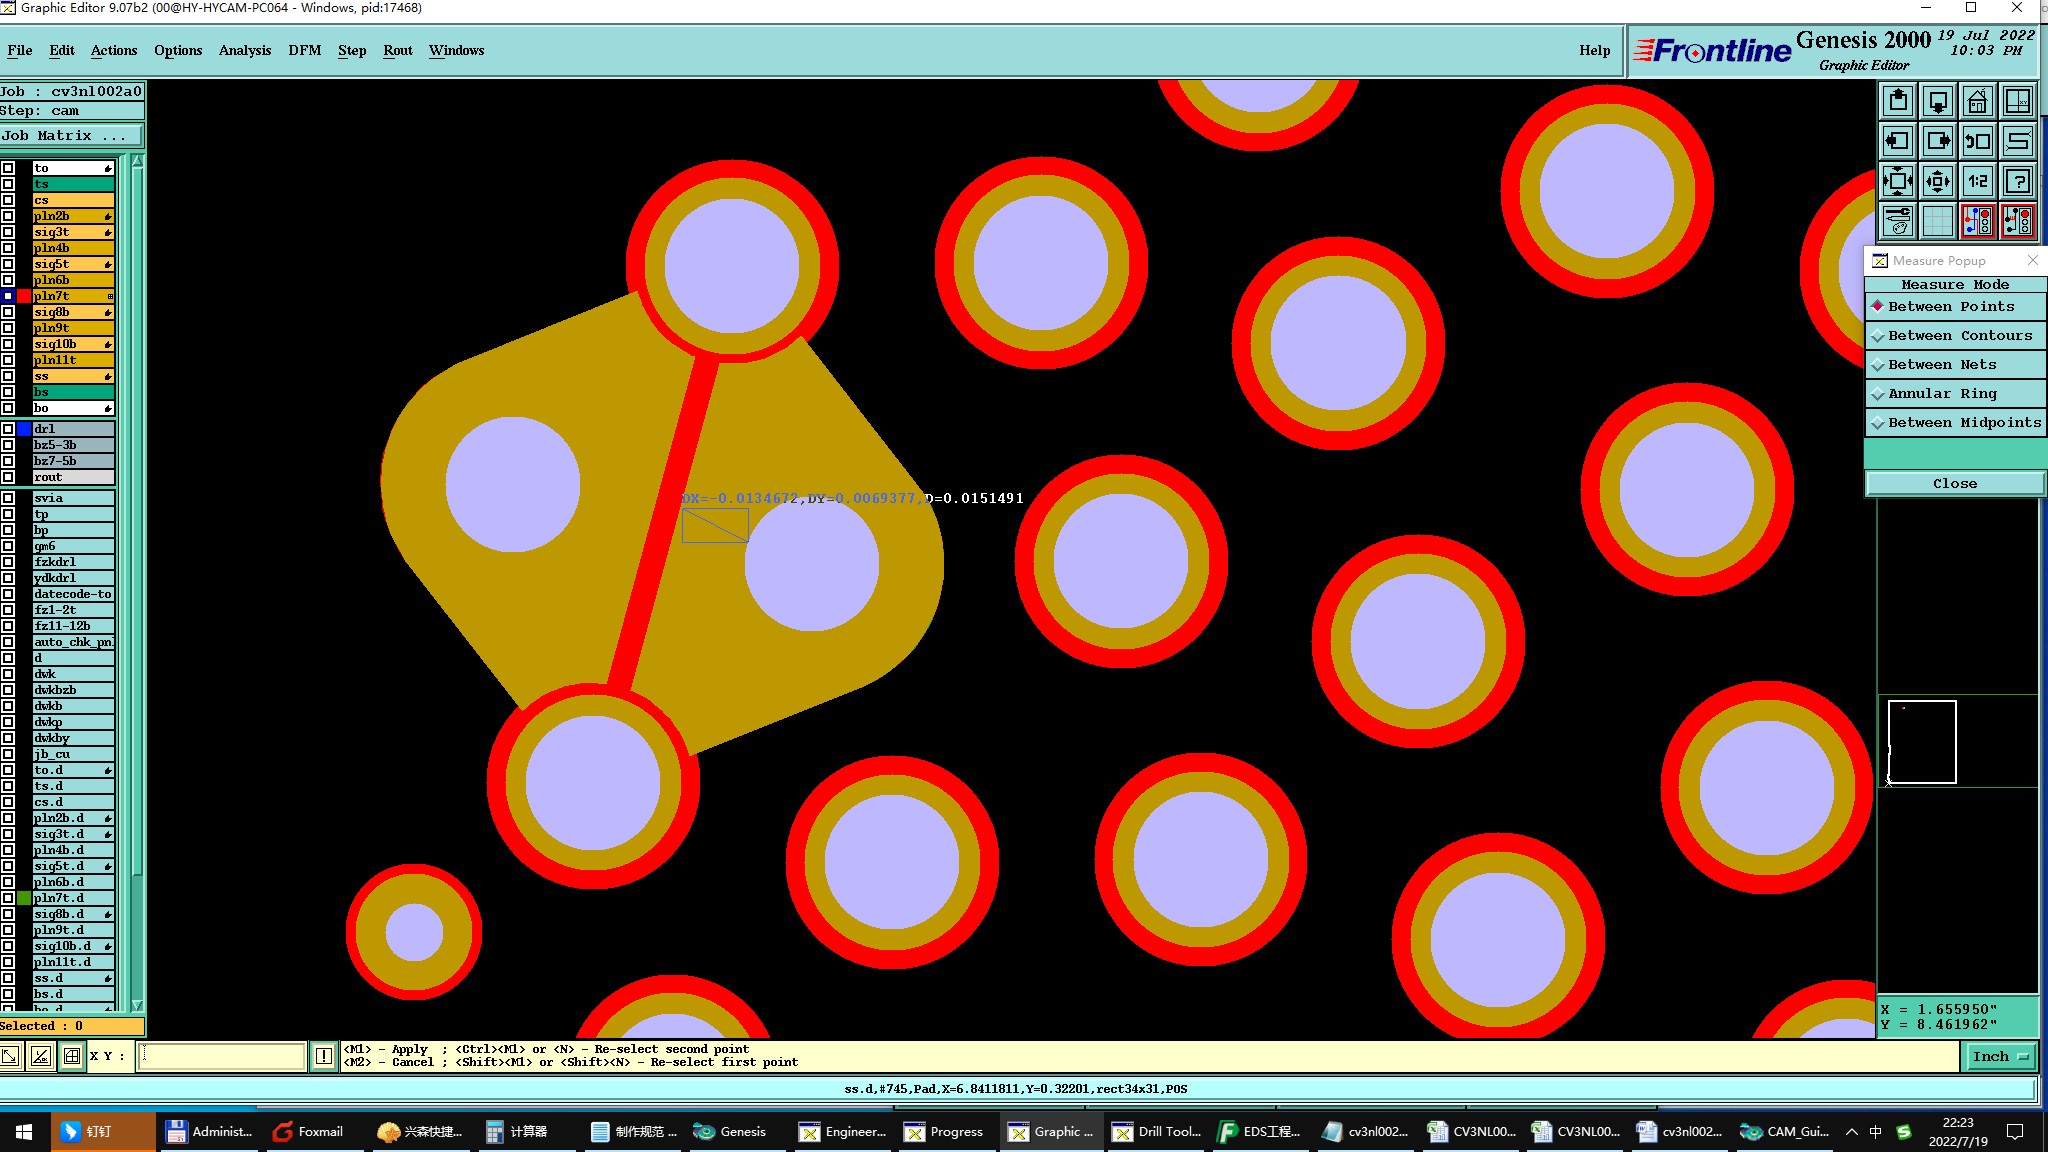Click the 1:2 zoom scale icon

pyautogui.click(x=1977, y=182)
